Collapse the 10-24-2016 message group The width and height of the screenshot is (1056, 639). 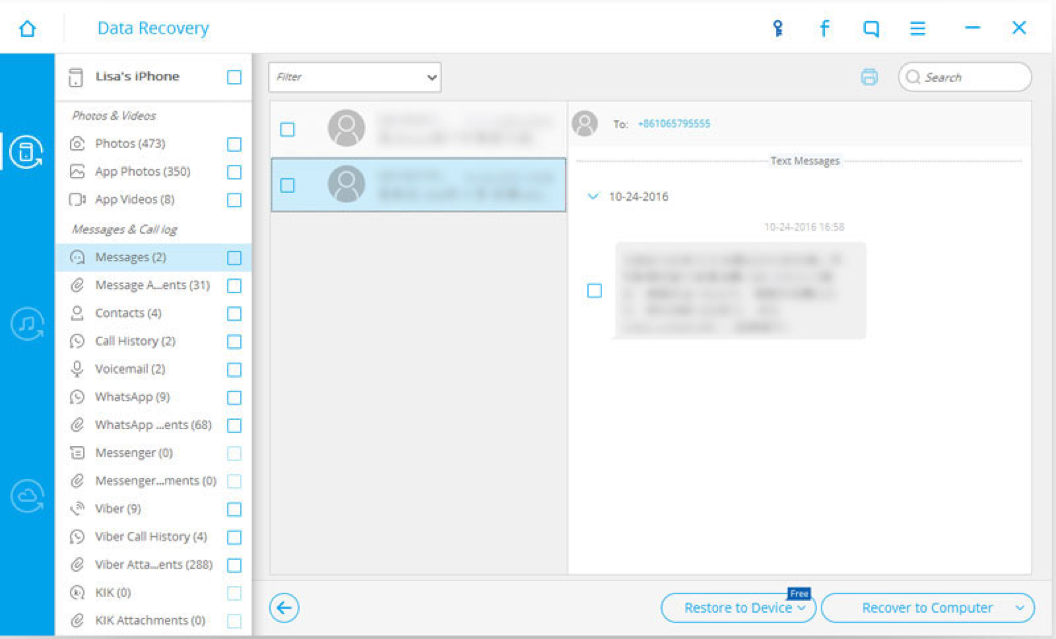593,197
